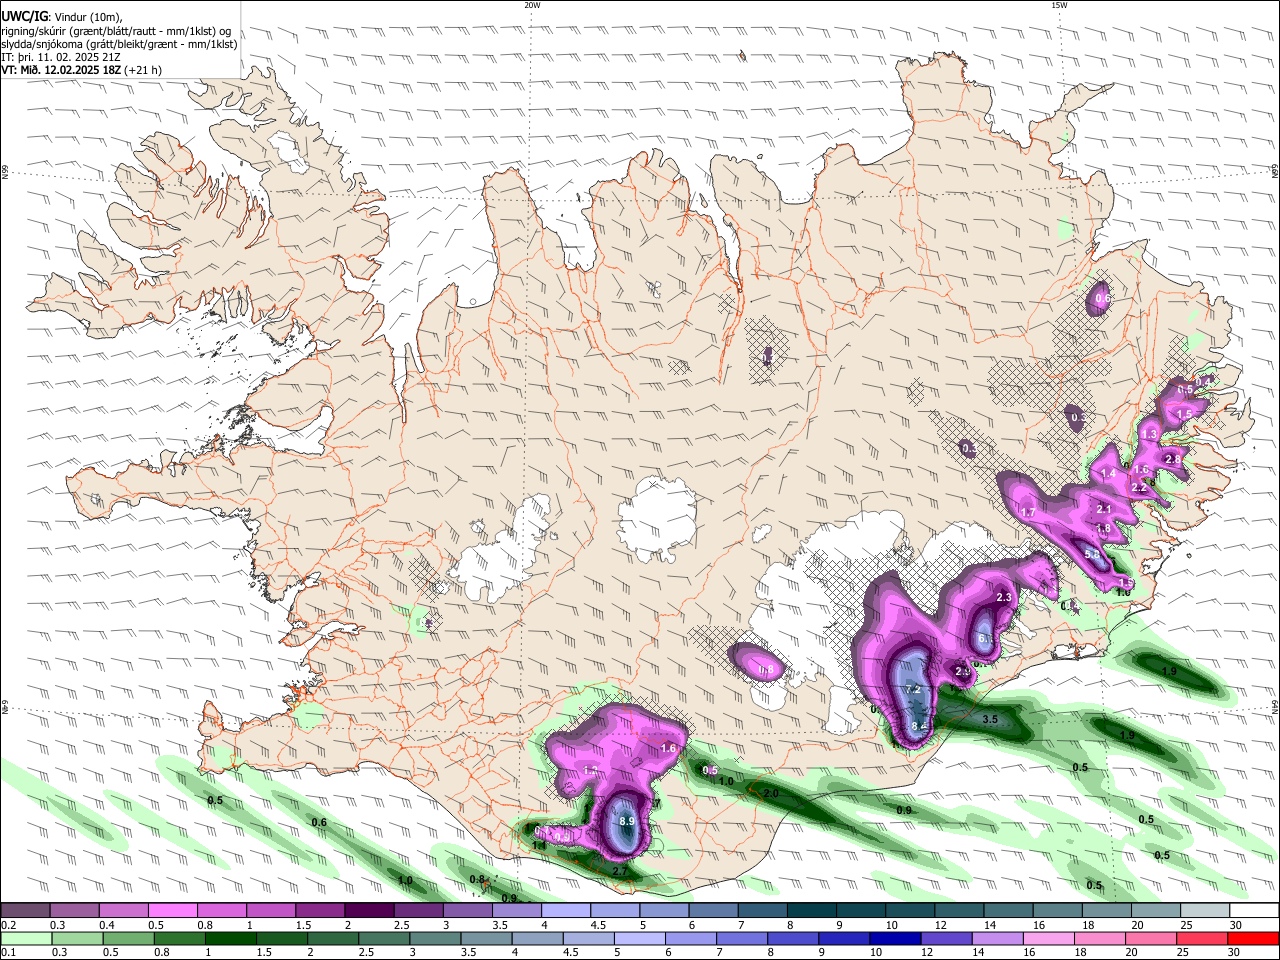Click the 3.5 rain value label
The width and height of the screenshot is (1280, 960).
point(990,719)
